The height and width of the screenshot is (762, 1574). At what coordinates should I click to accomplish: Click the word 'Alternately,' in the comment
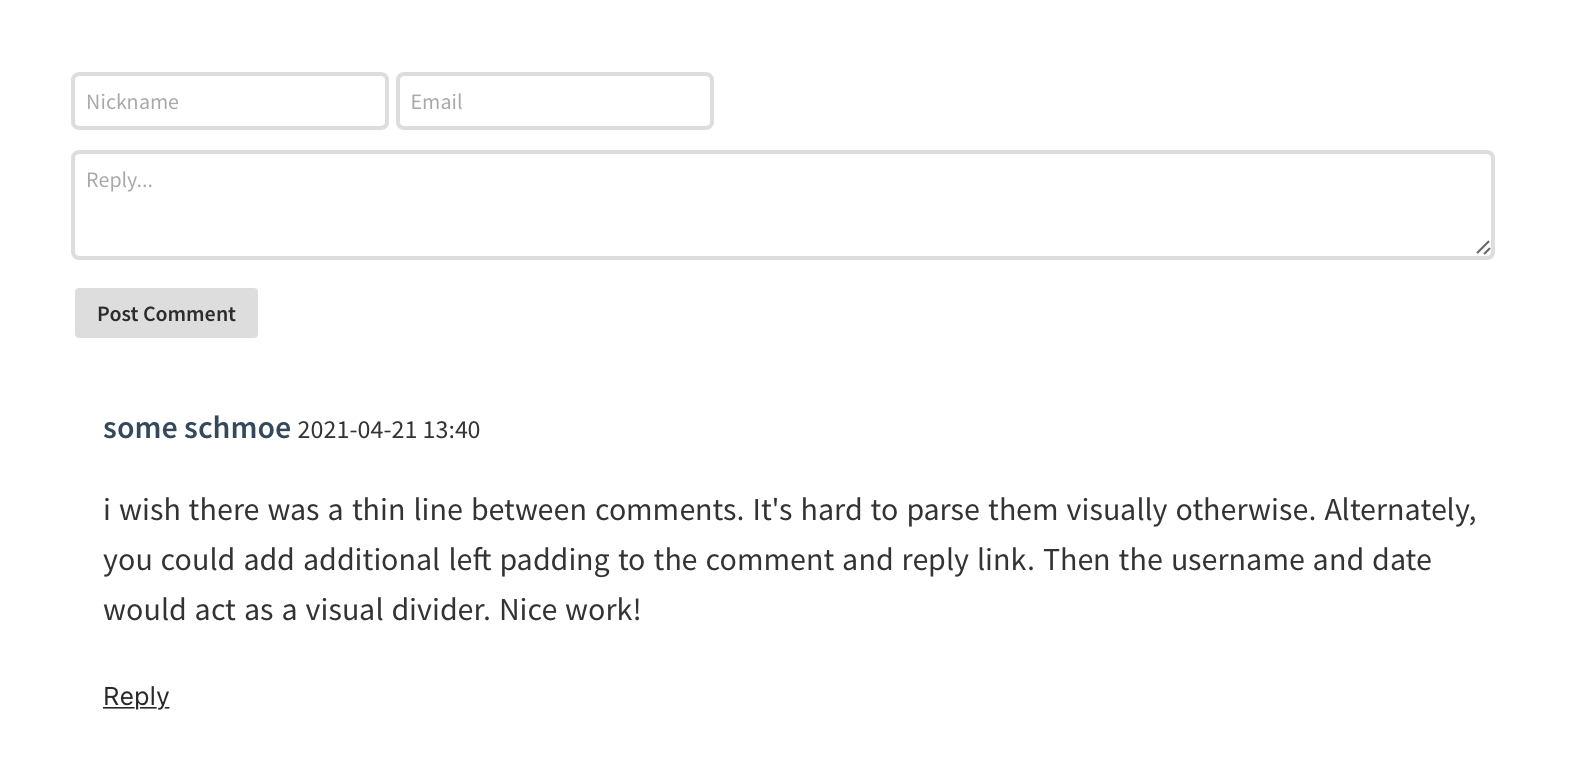1400,510
